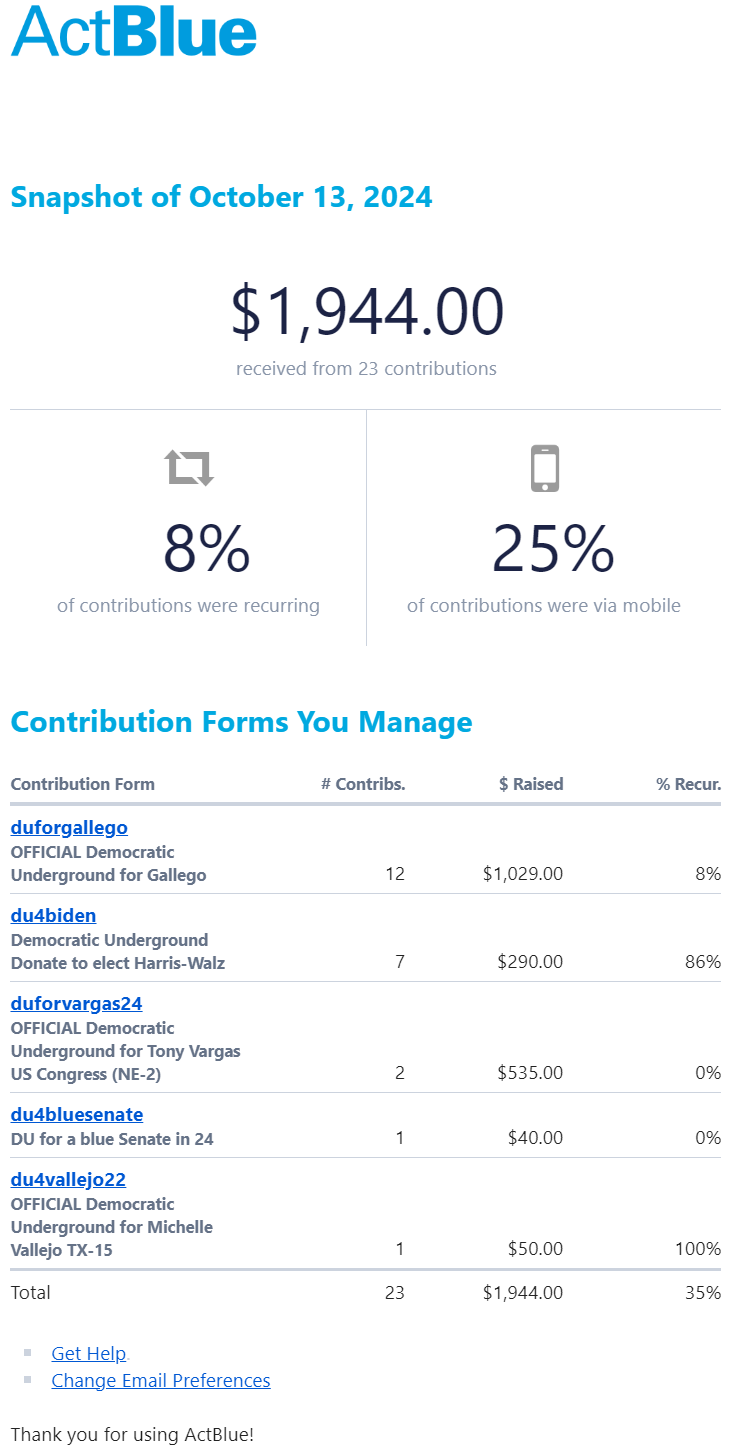This screenshot has height=1452, width=732.
Task: Open Change Email Preferences link
Action: [x=161, y=1380]
